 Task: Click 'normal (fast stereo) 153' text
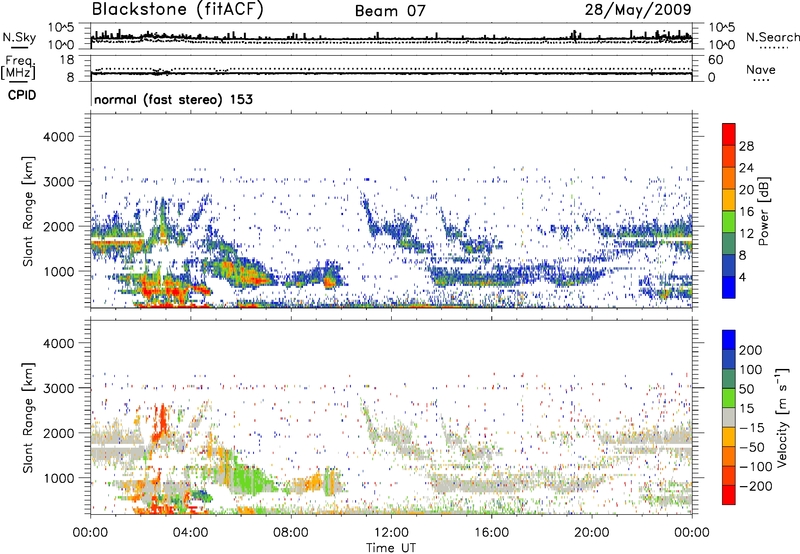173,99
